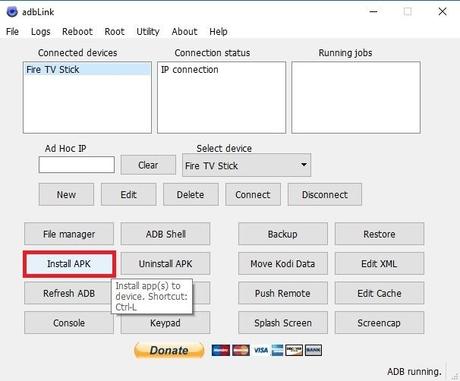Screen dimensions: 460x381
Task: Open Edit Cache
Action: tap(379, 293)
